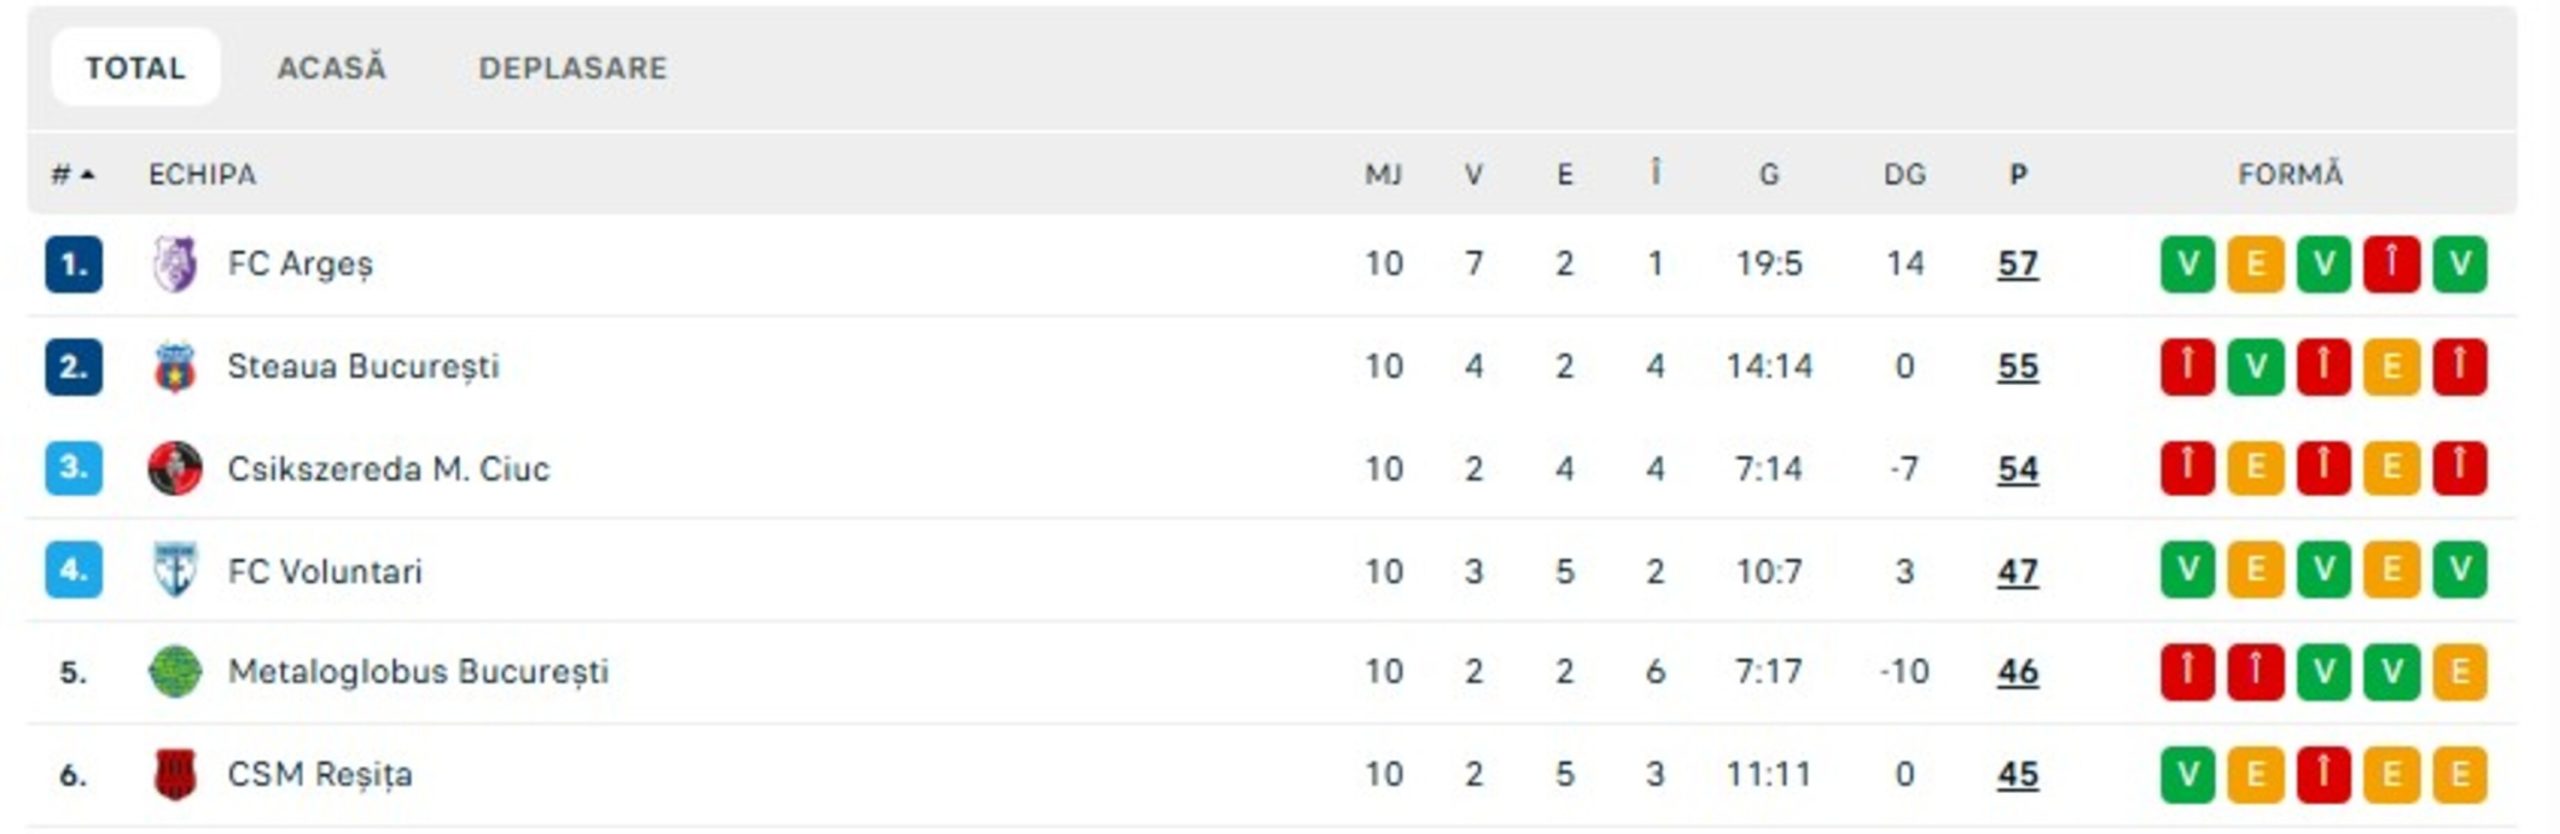The height and width of the screenshot is (834, 2560).
Task: Click the FC Argeș club crest
Action: (175, 264)
